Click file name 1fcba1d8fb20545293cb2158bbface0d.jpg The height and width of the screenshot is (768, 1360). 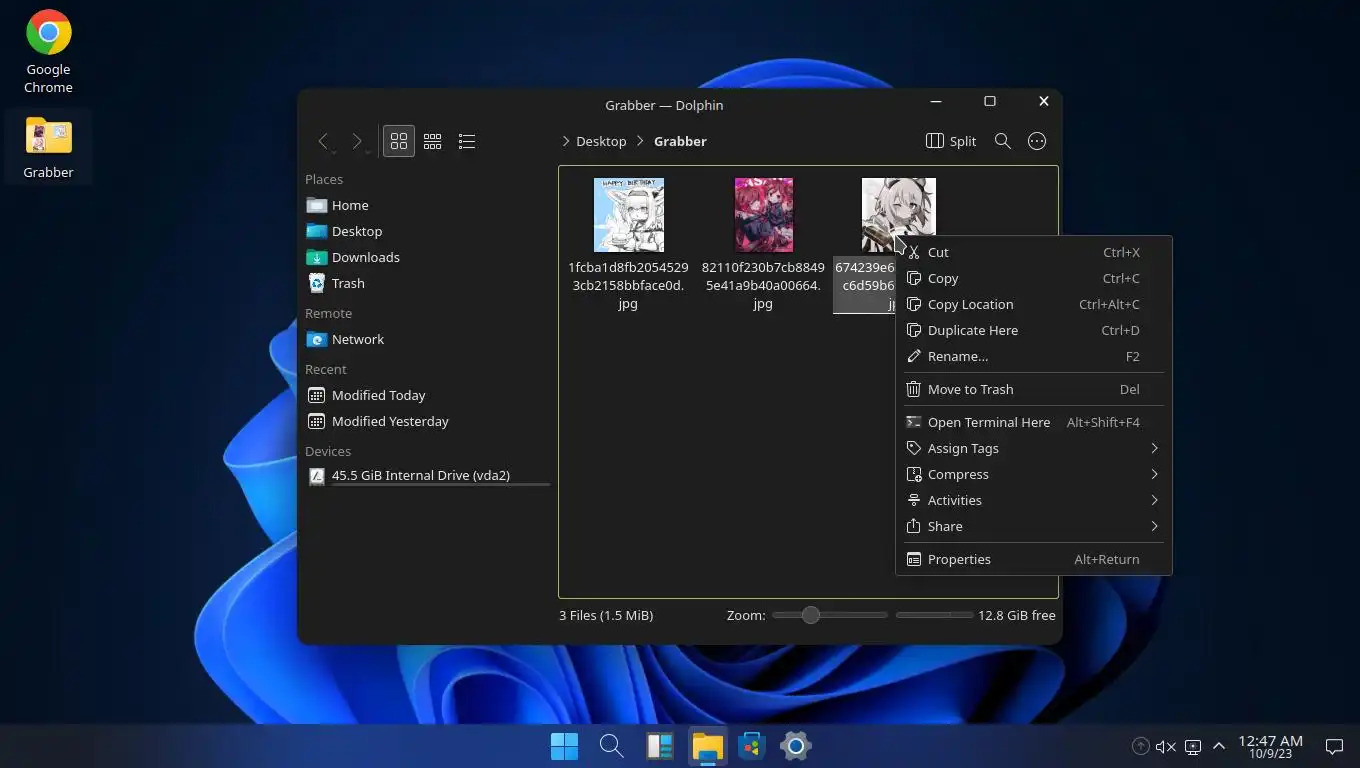628,285
